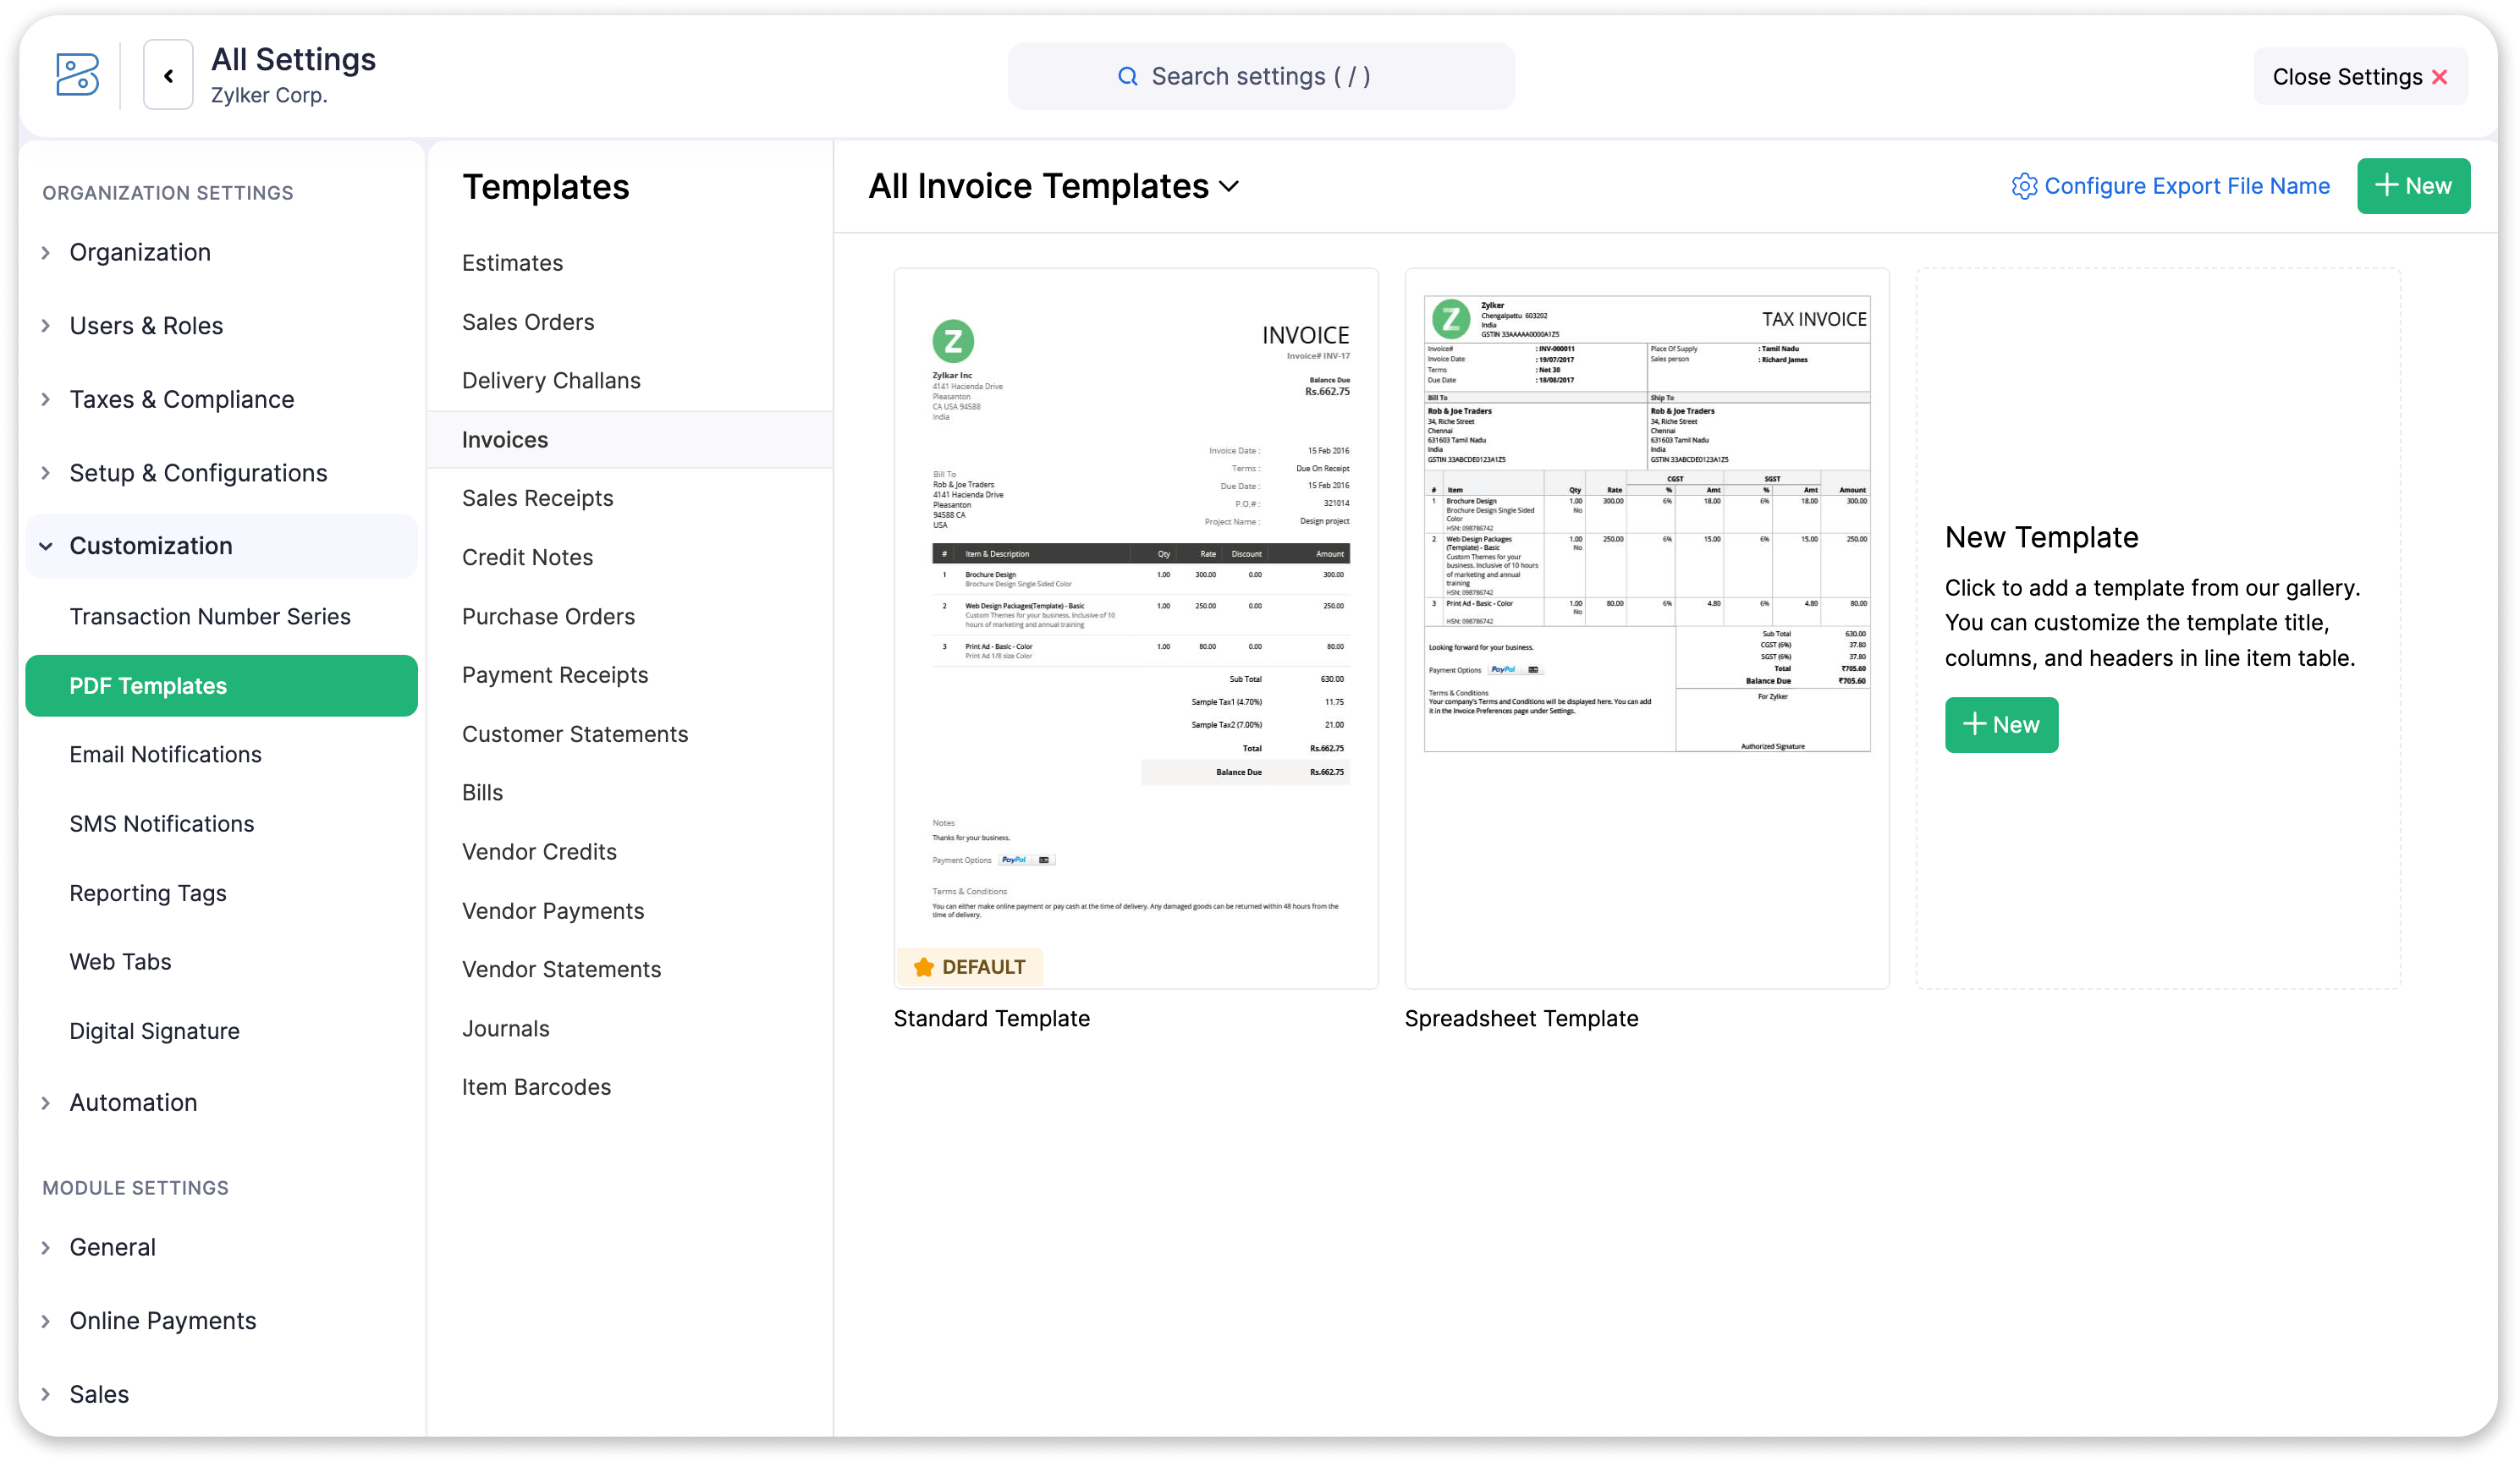The height and width of the screenshot is (1462, 2520).
Task: Select Credit Notes templates
Action: pos(527,557)
